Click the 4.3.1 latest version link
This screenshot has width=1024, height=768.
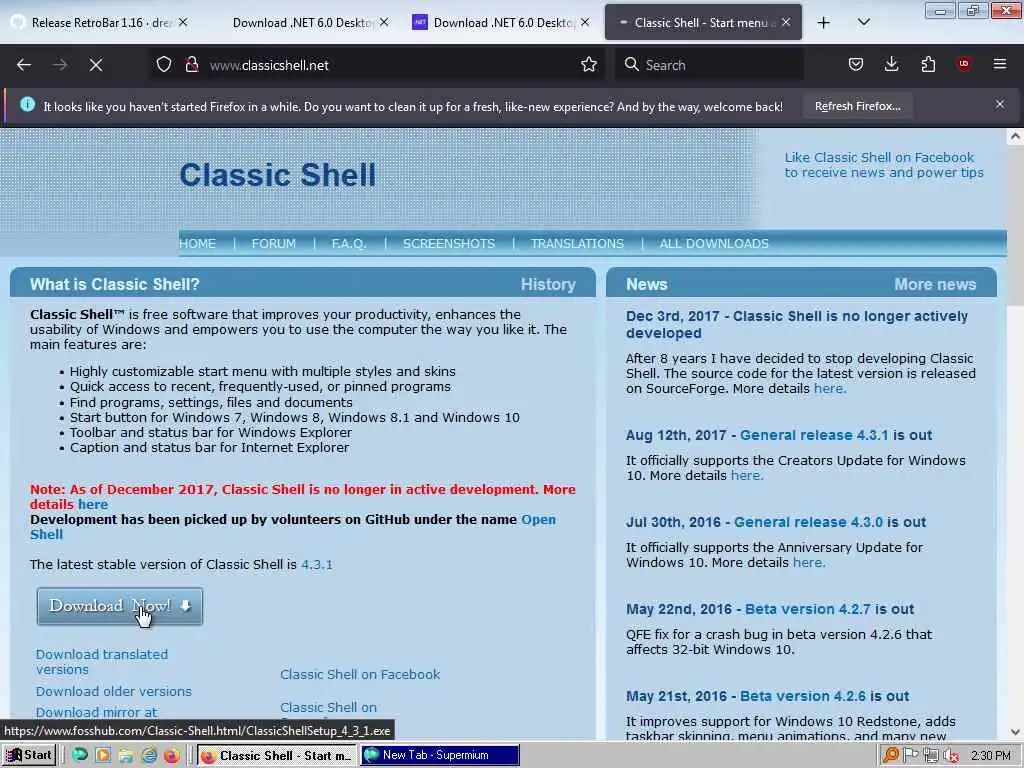click(317, 565)
